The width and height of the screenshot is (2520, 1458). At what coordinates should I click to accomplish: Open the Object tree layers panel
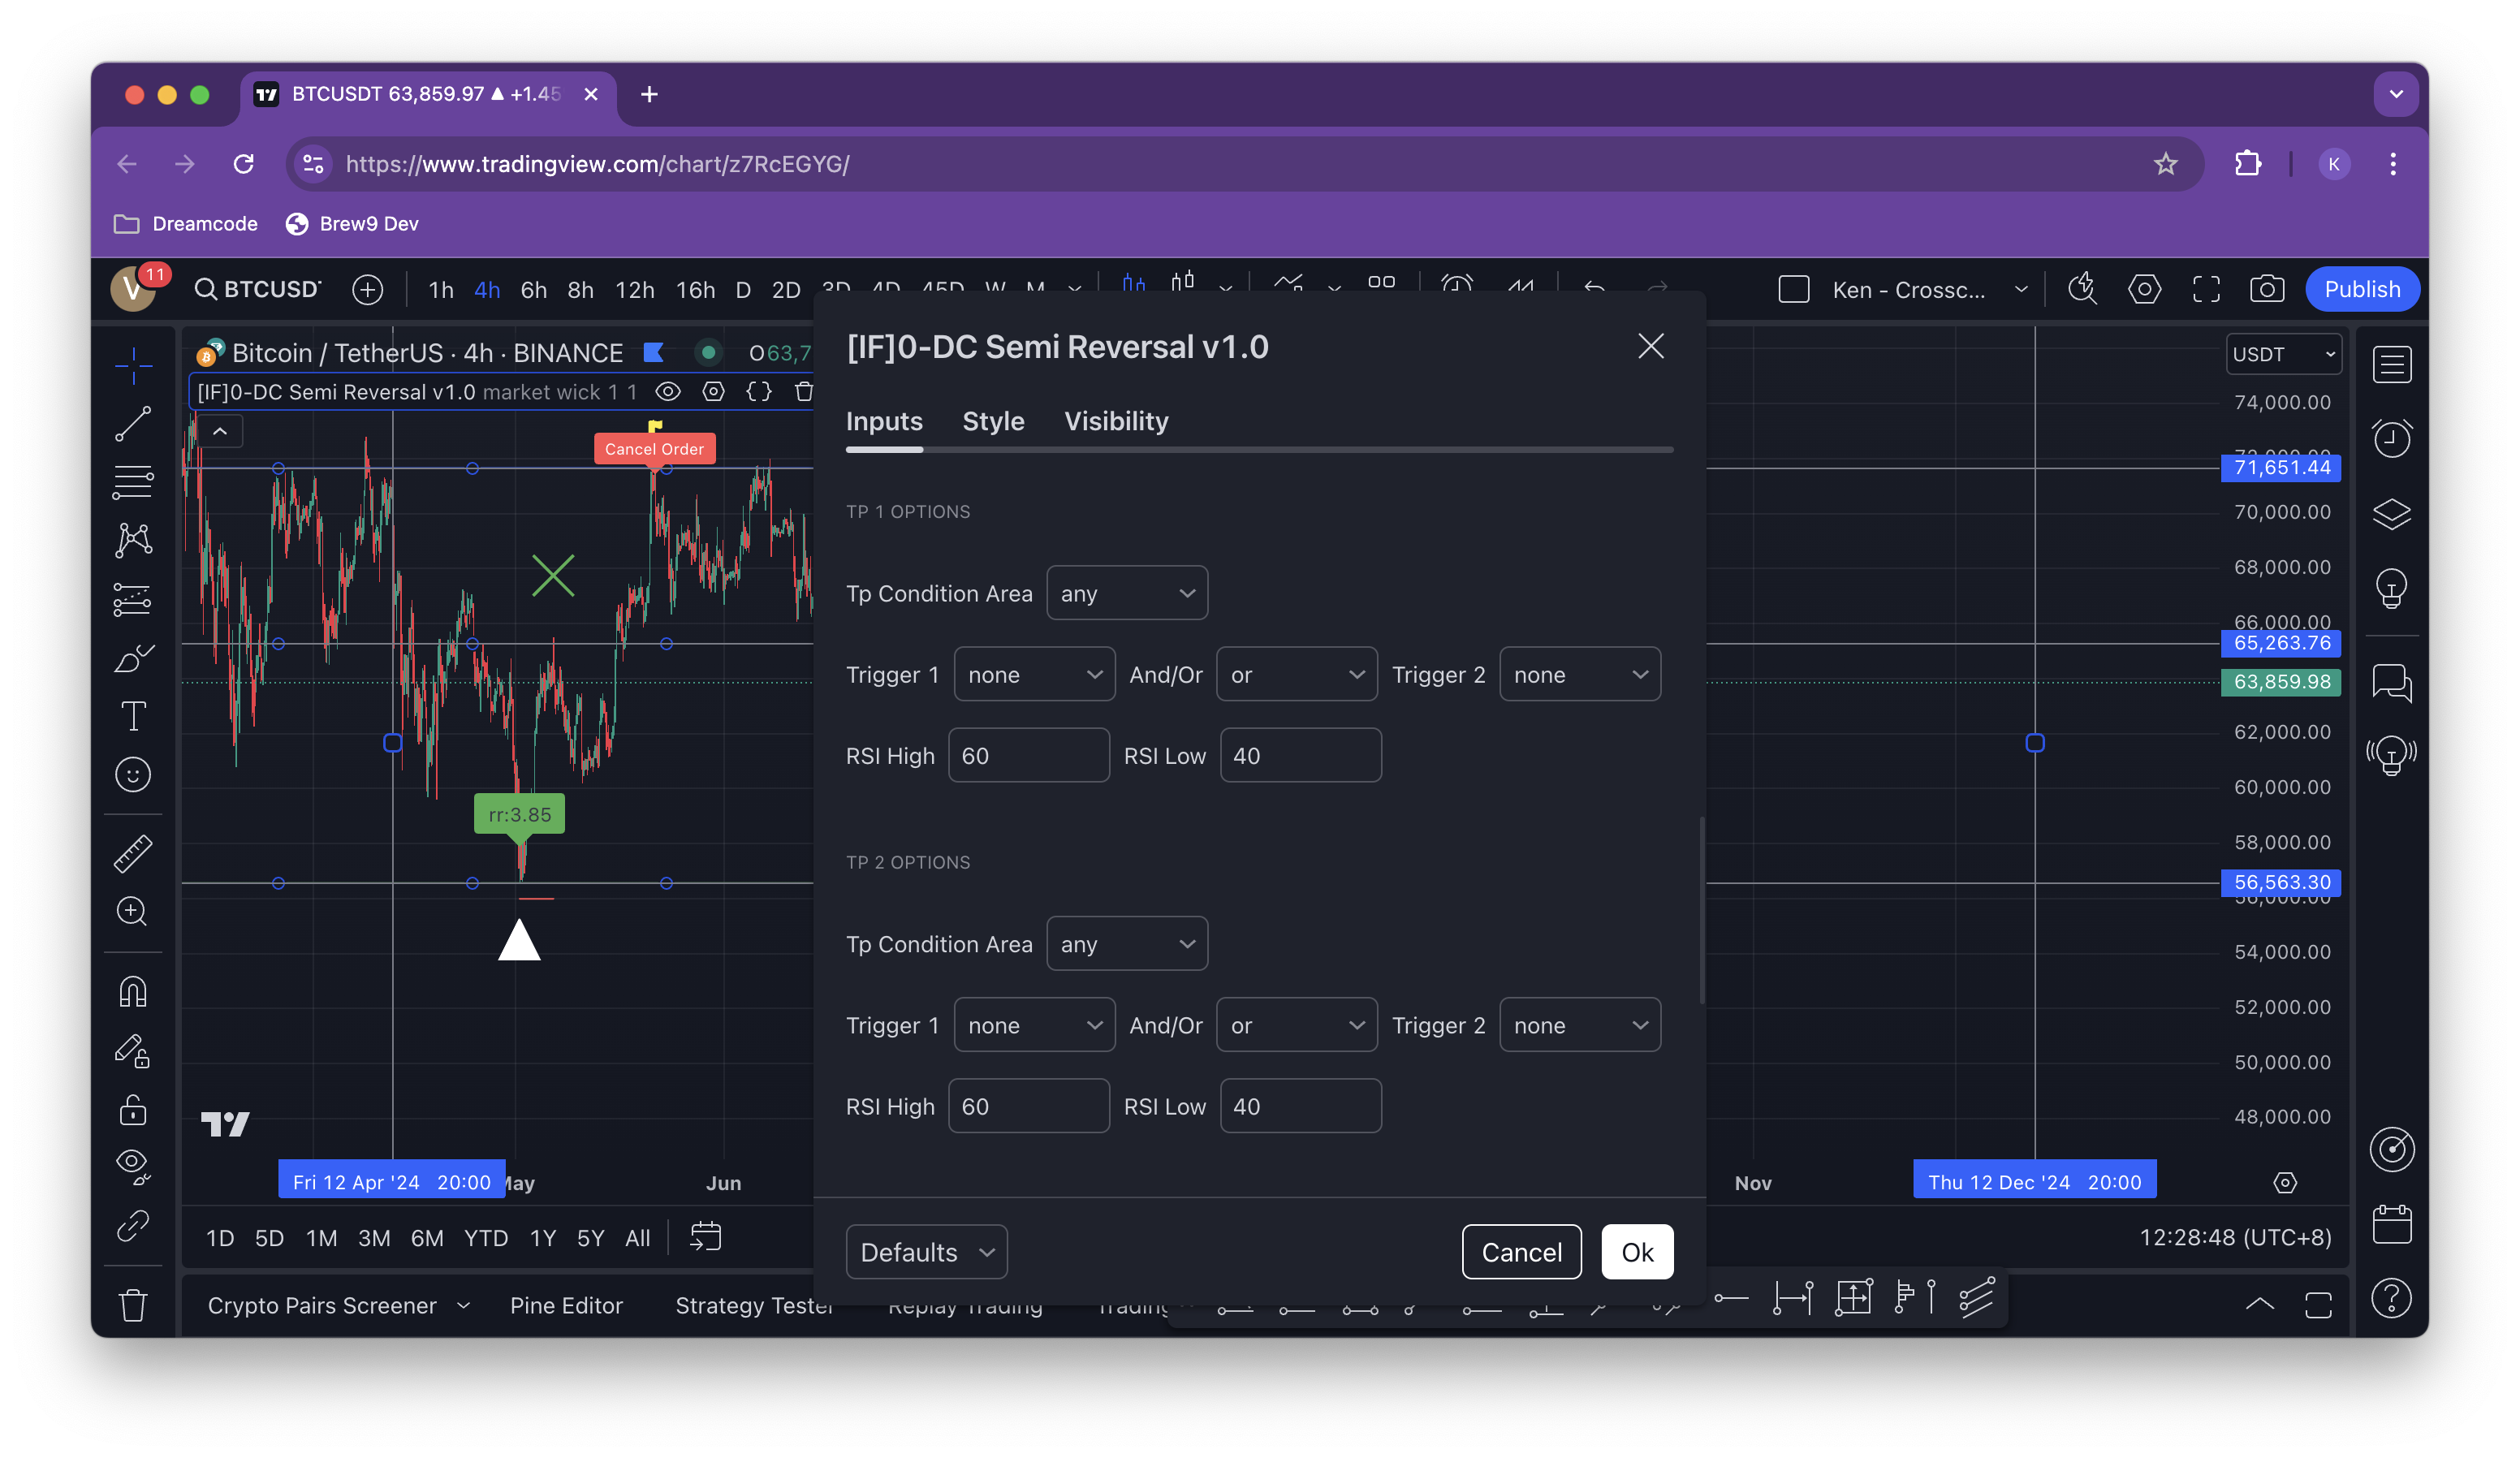click(x=2391, y=514)
